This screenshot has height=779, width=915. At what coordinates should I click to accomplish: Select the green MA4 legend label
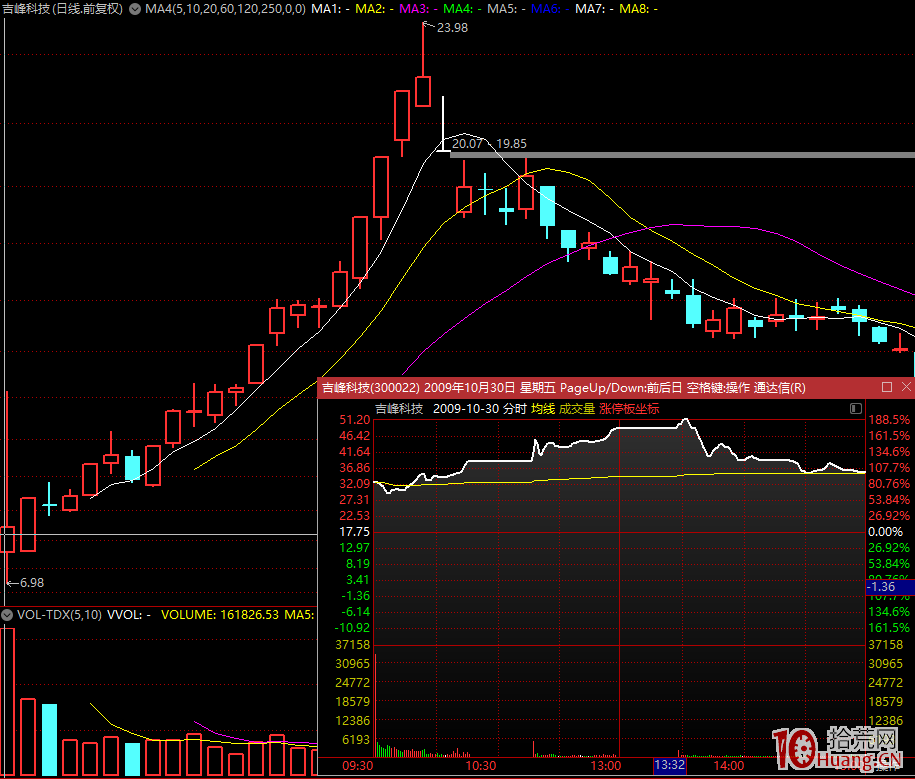[x=462, y=9]
